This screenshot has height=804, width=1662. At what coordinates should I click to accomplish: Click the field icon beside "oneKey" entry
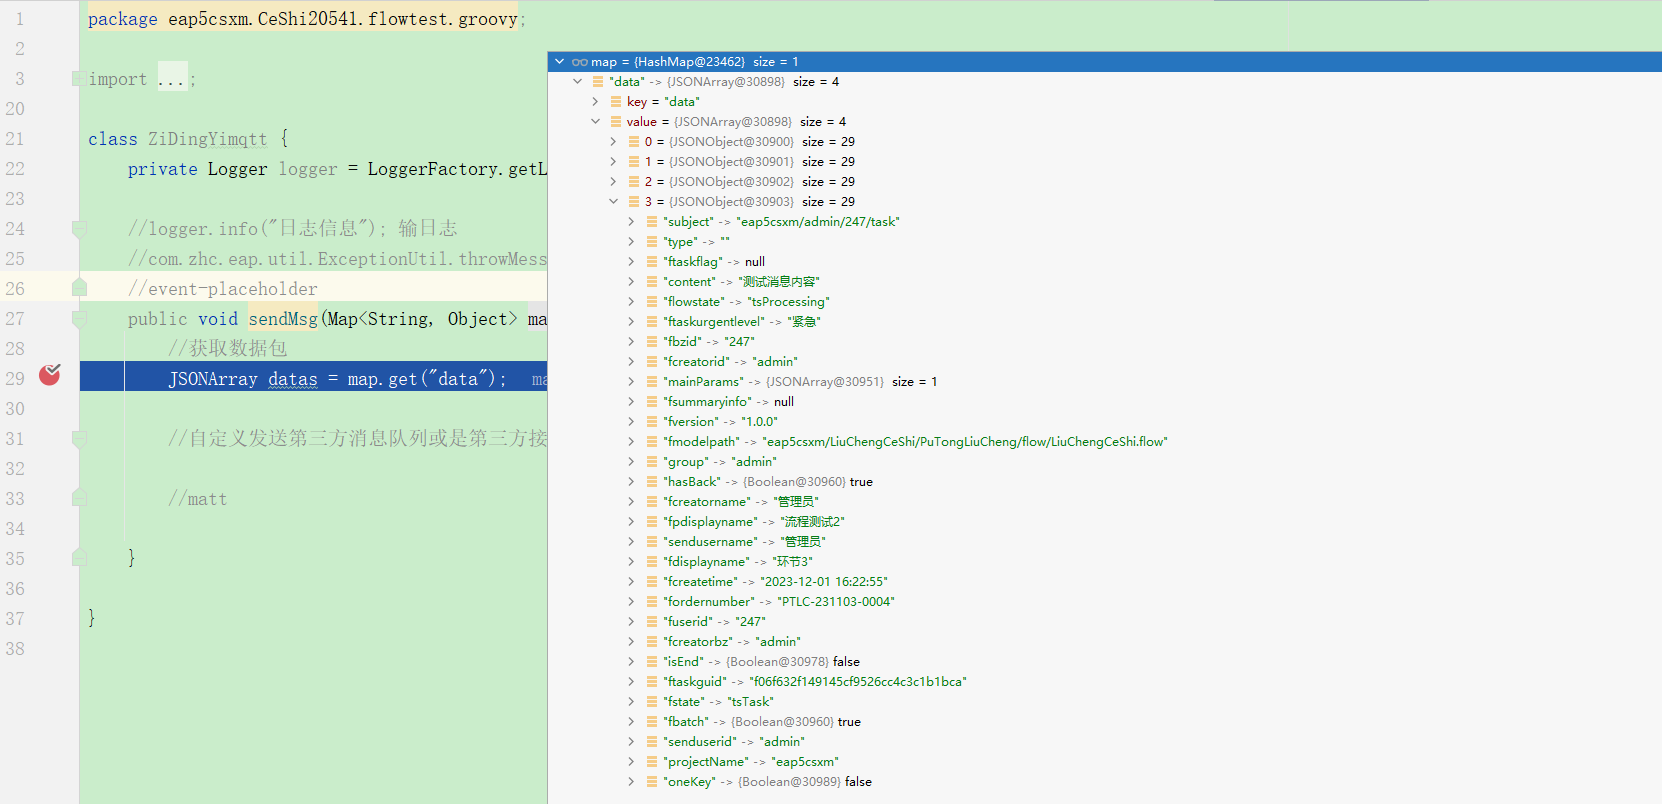click(652, 782)
